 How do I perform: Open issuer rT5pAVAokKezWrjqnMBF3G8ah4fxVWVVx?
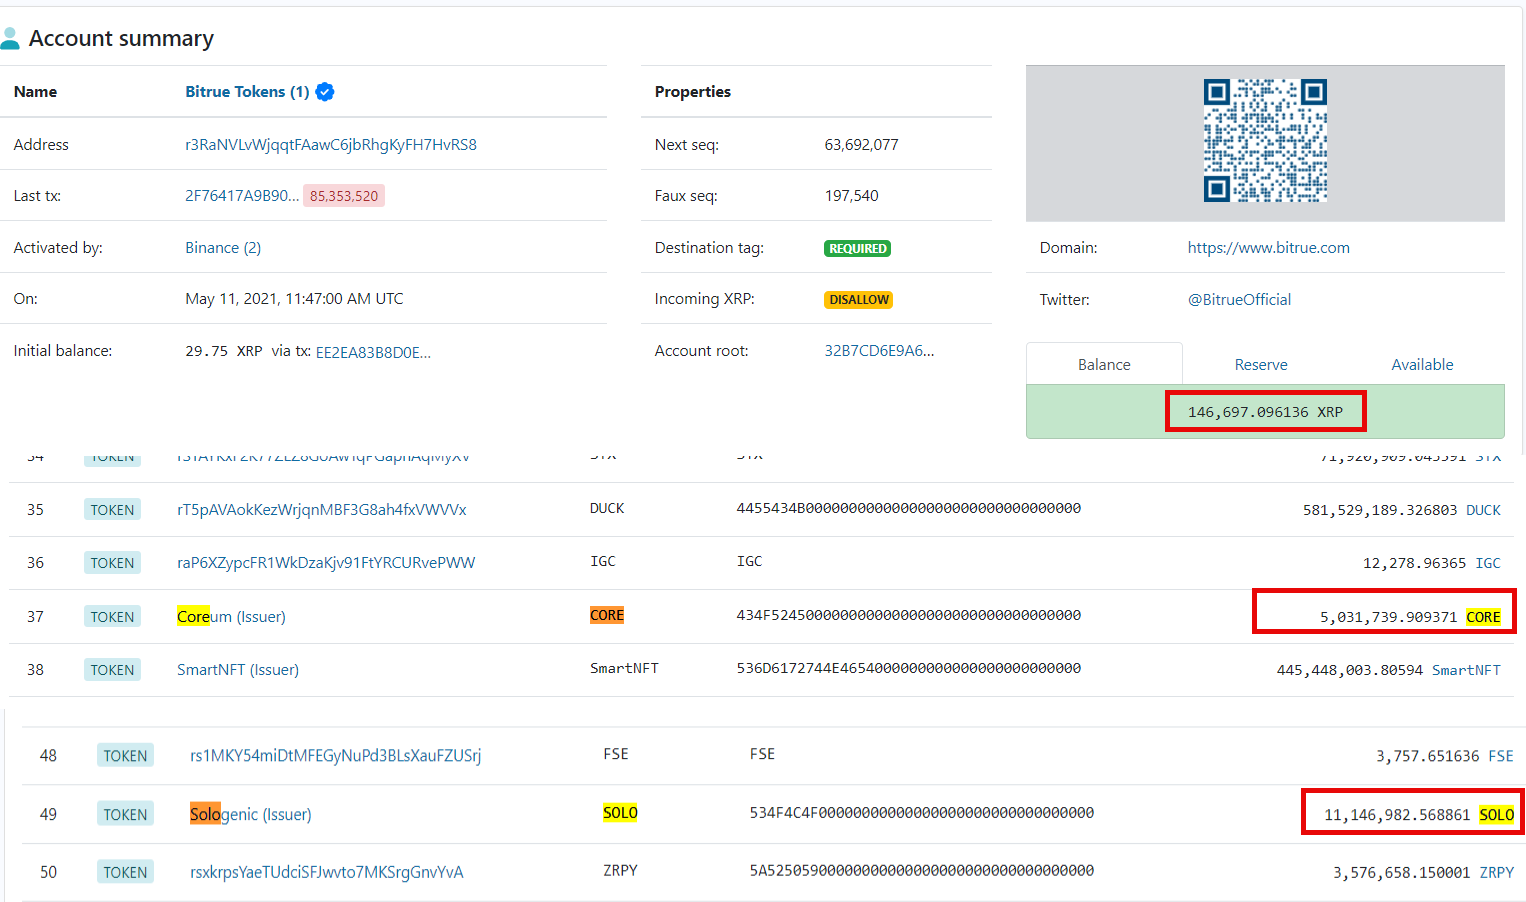pos(322,510)
